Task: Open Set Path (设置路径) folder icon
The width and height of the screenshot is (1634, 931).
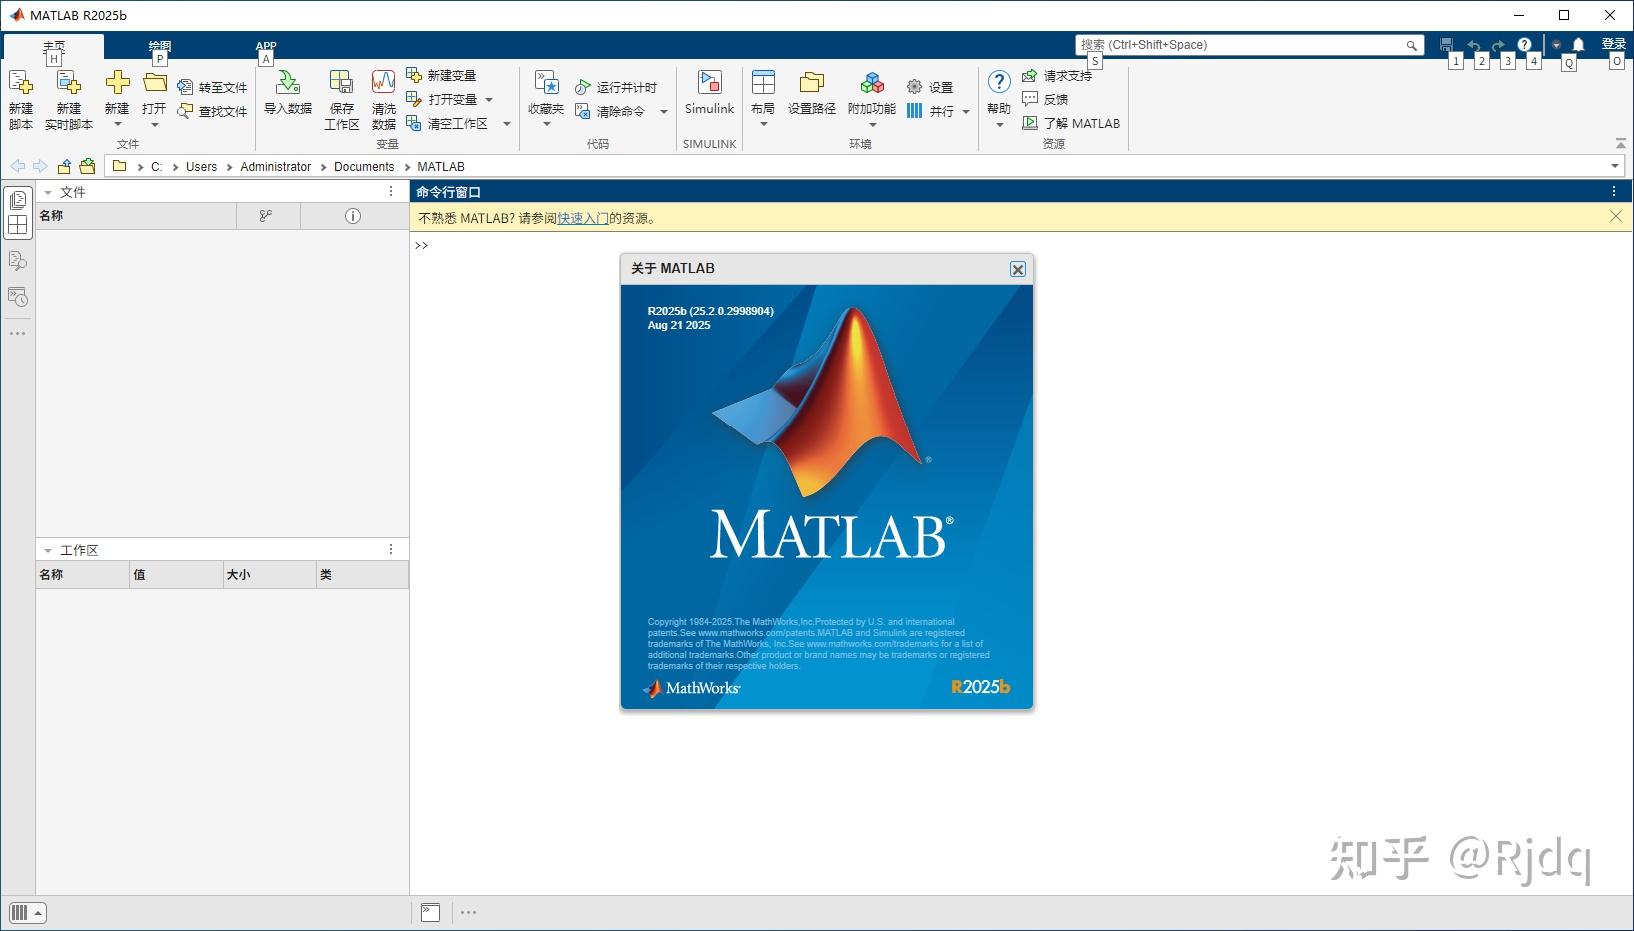Action: (x=812, y=83)
